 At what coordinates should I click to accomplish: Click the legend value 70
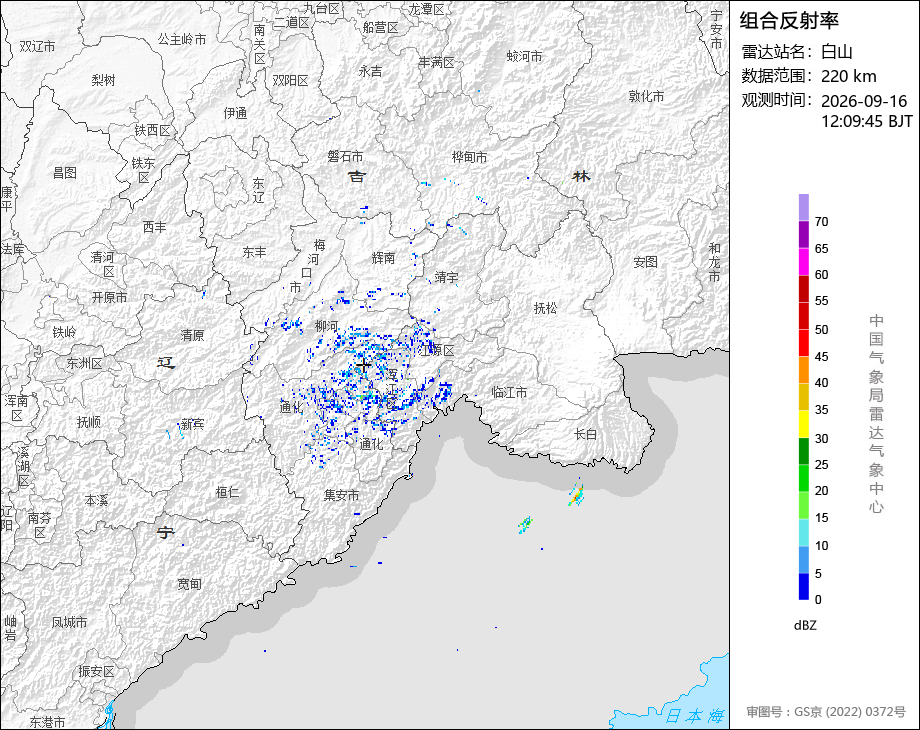tap(821, 222)
